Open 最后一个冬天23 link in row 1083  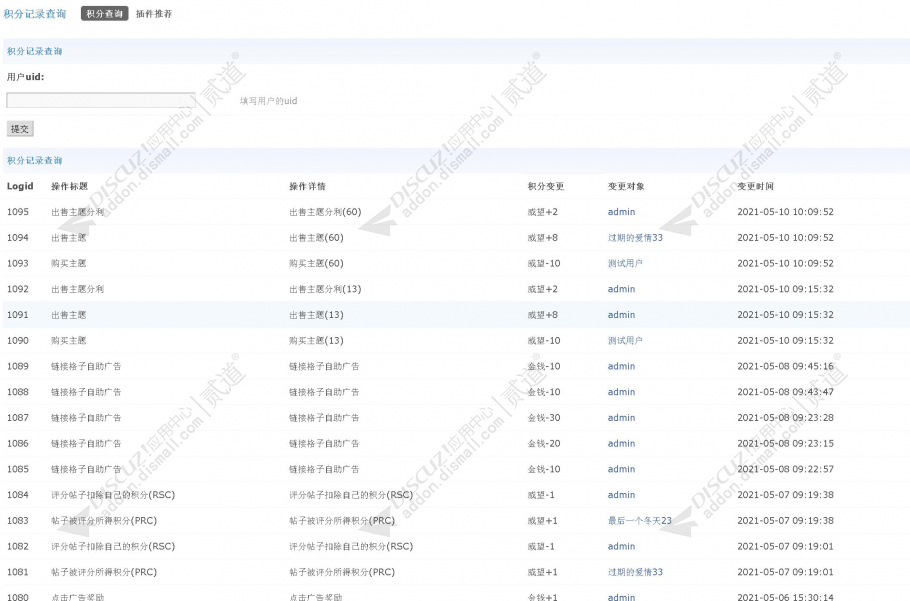point(640,520)
